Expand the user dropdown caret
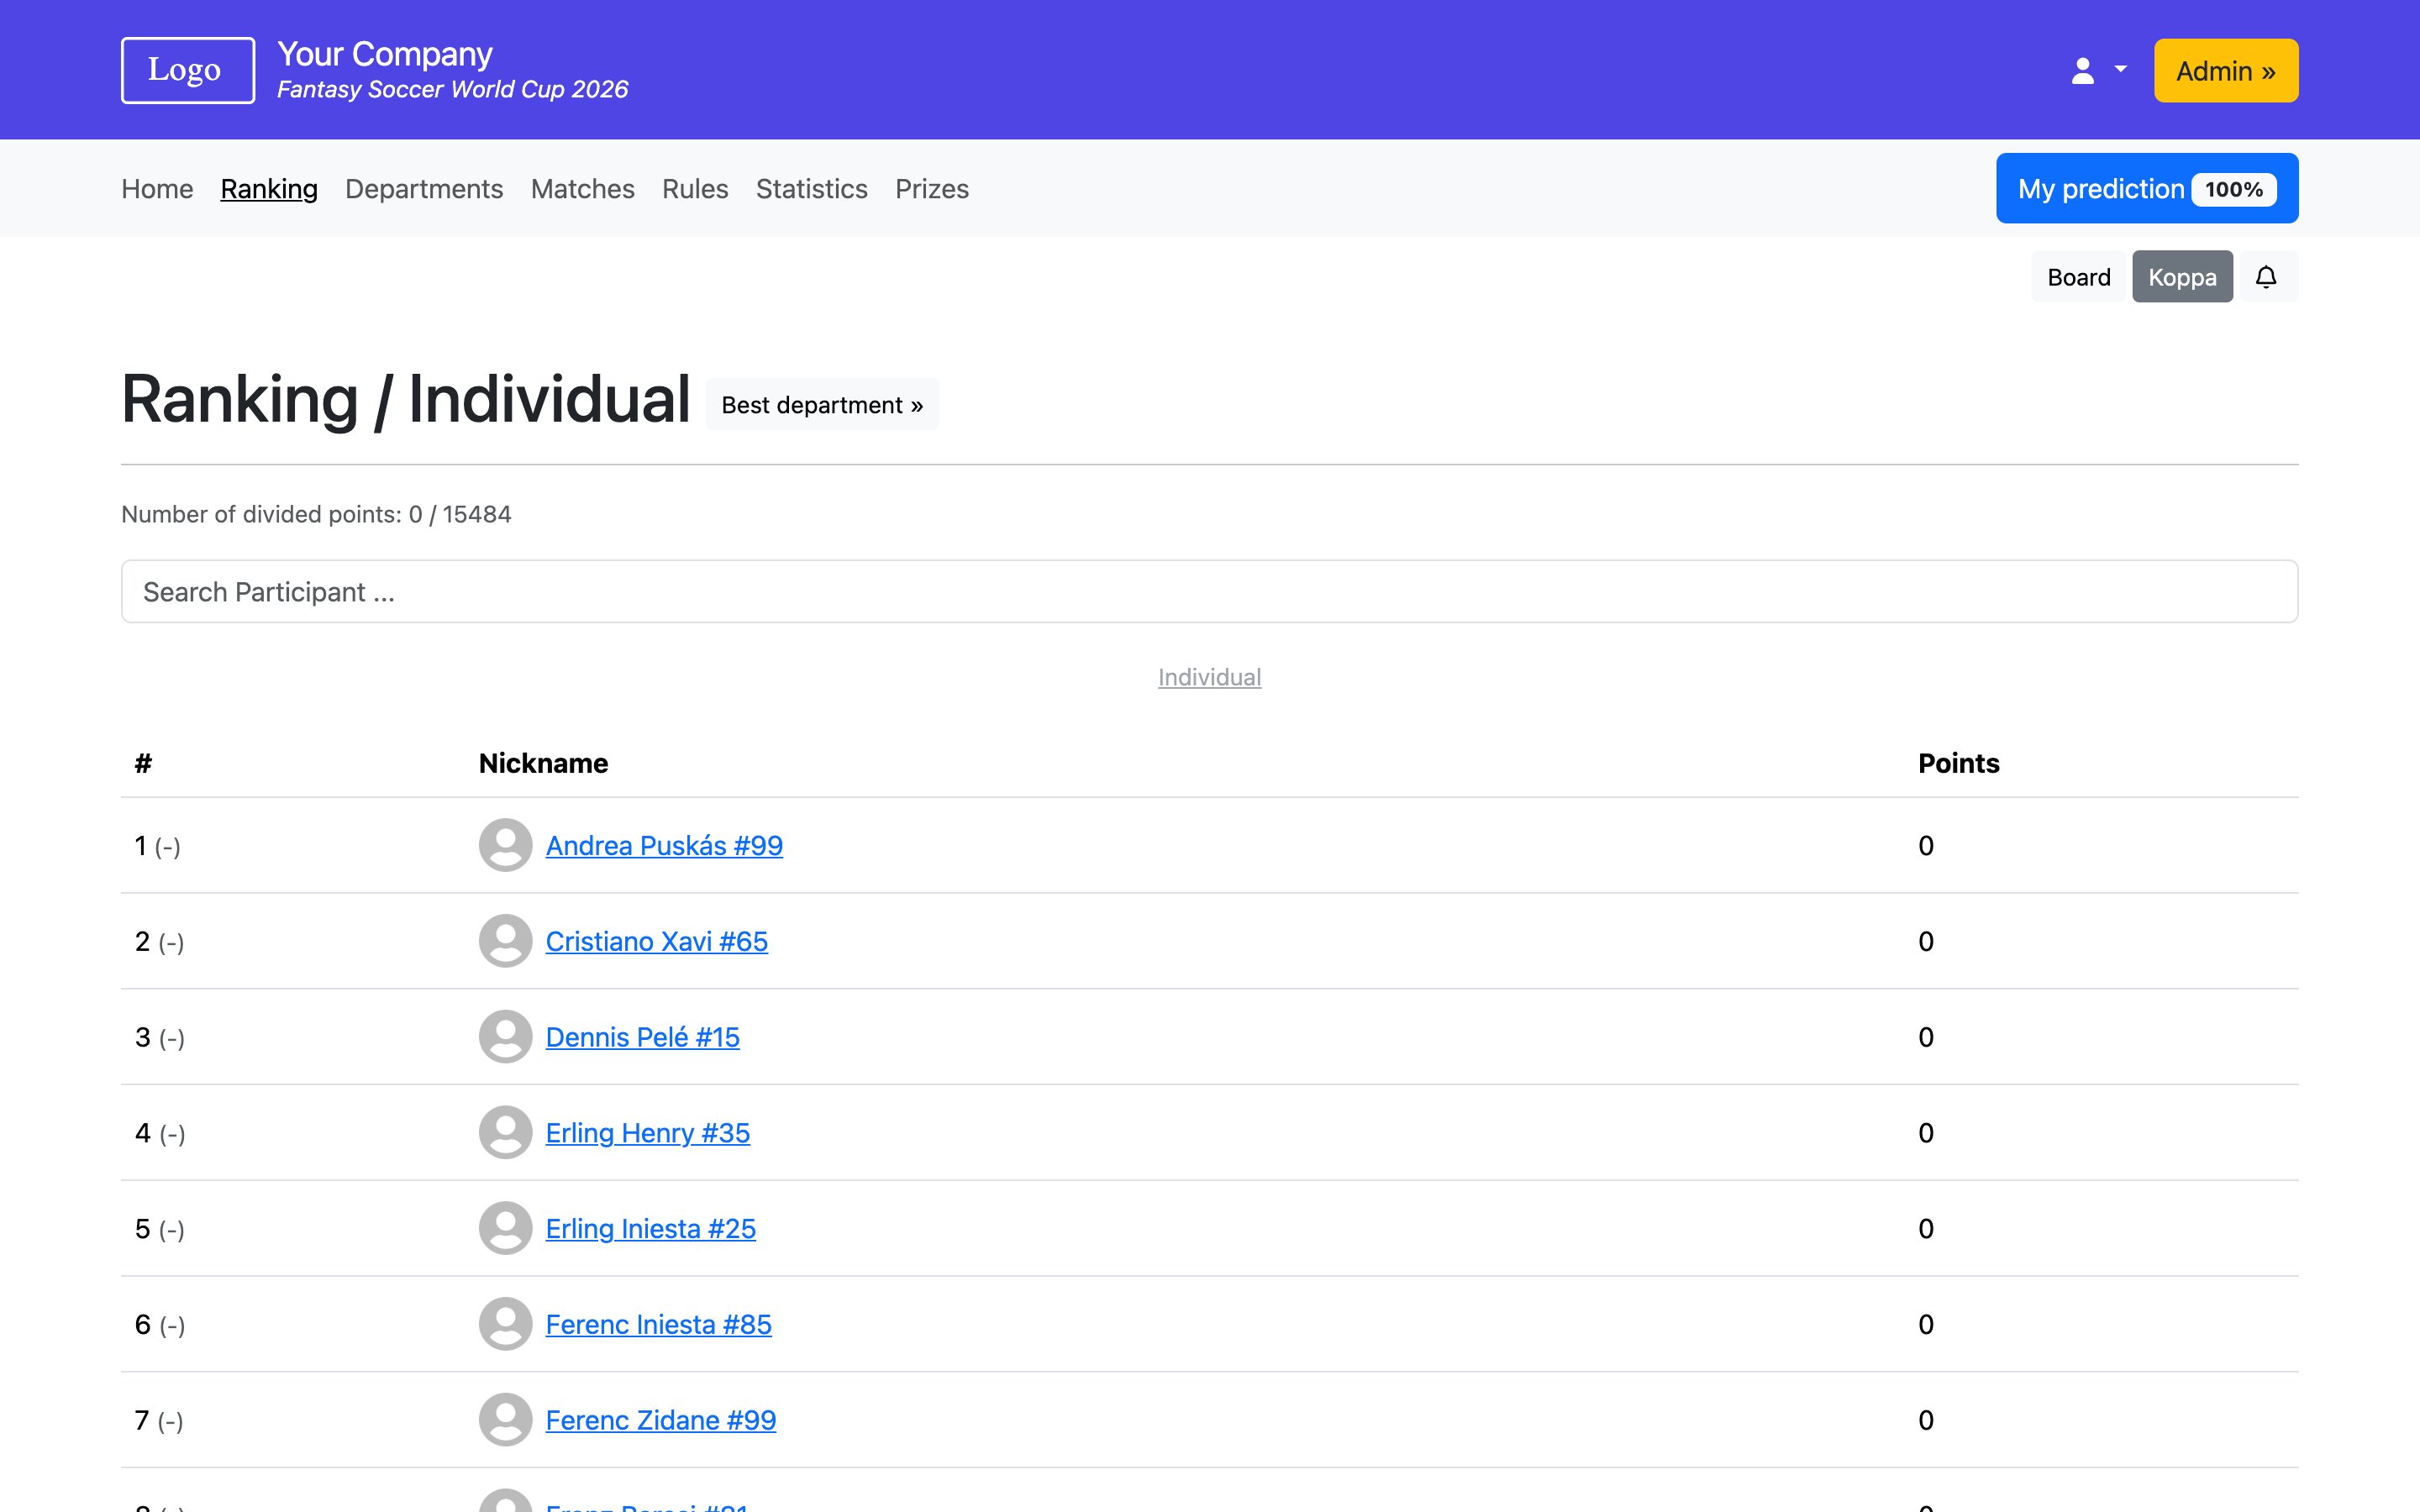 tap(2120, 70)
